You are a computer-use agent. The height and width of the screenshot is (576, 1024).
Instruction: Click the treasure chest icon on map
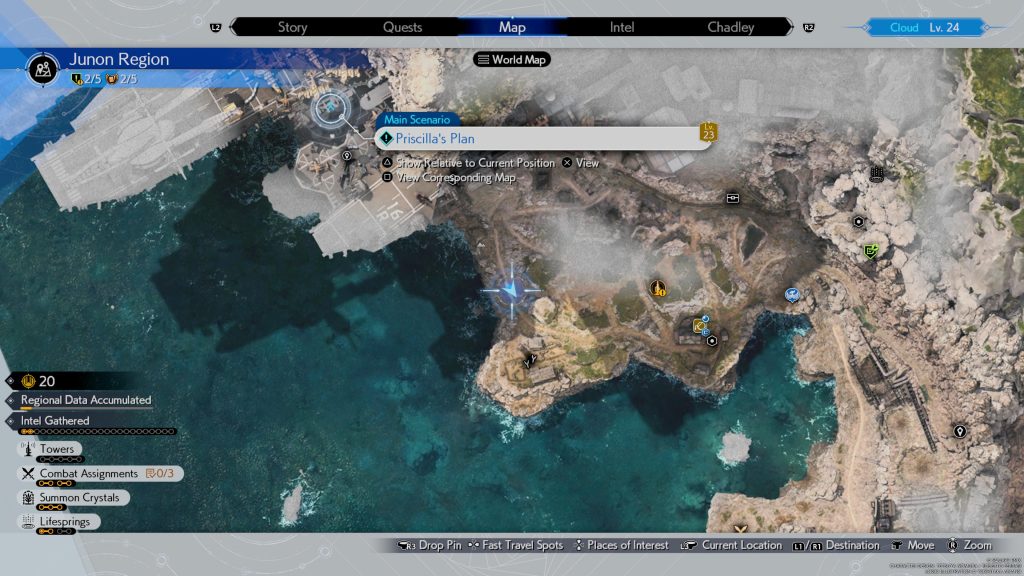(733, 198)
